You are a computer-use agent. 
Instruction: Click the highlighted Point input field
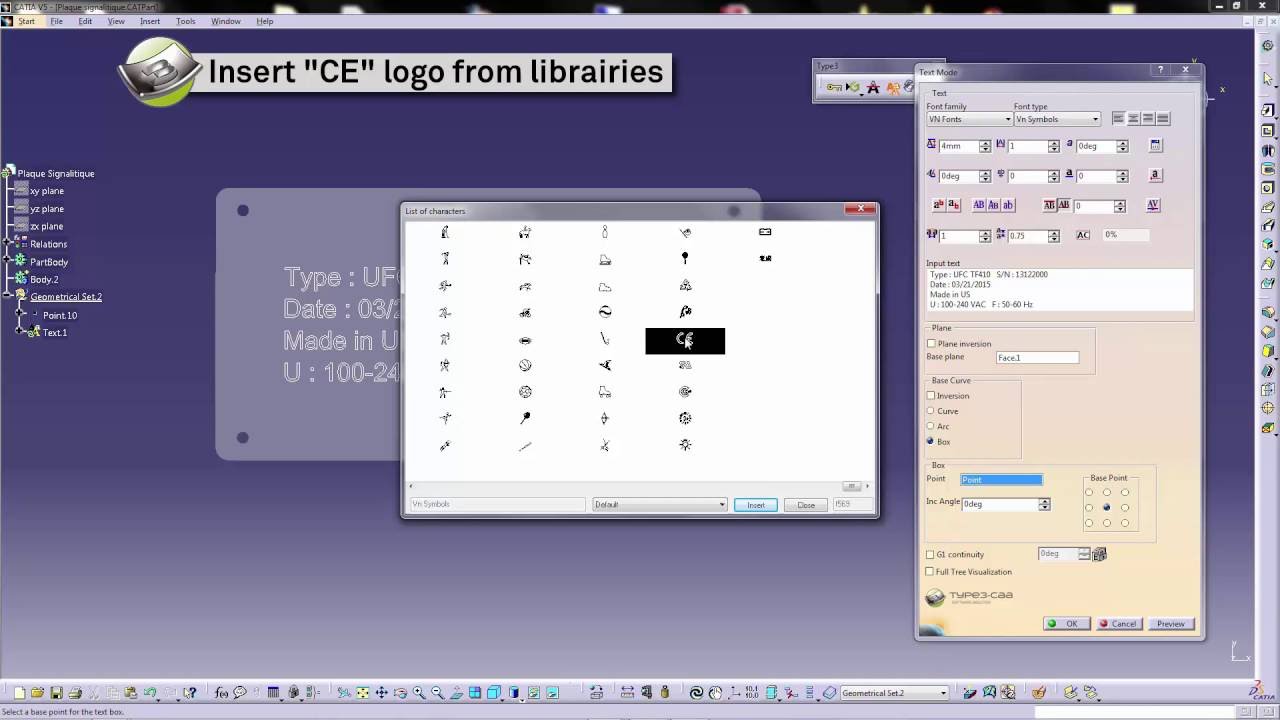click(x=1001, y=480)
